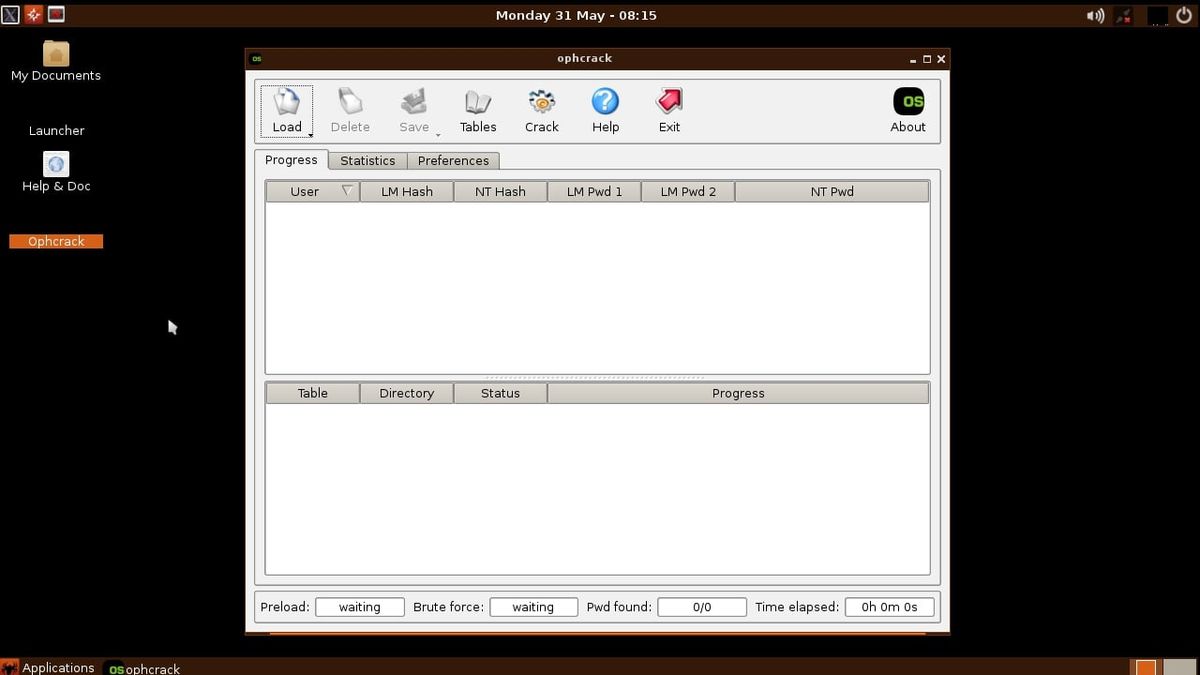Launch Ophcrack from the desktop shortcut
Image resolution: width=1200 pixels, height=675 pixels.
(x=56, y=241)
